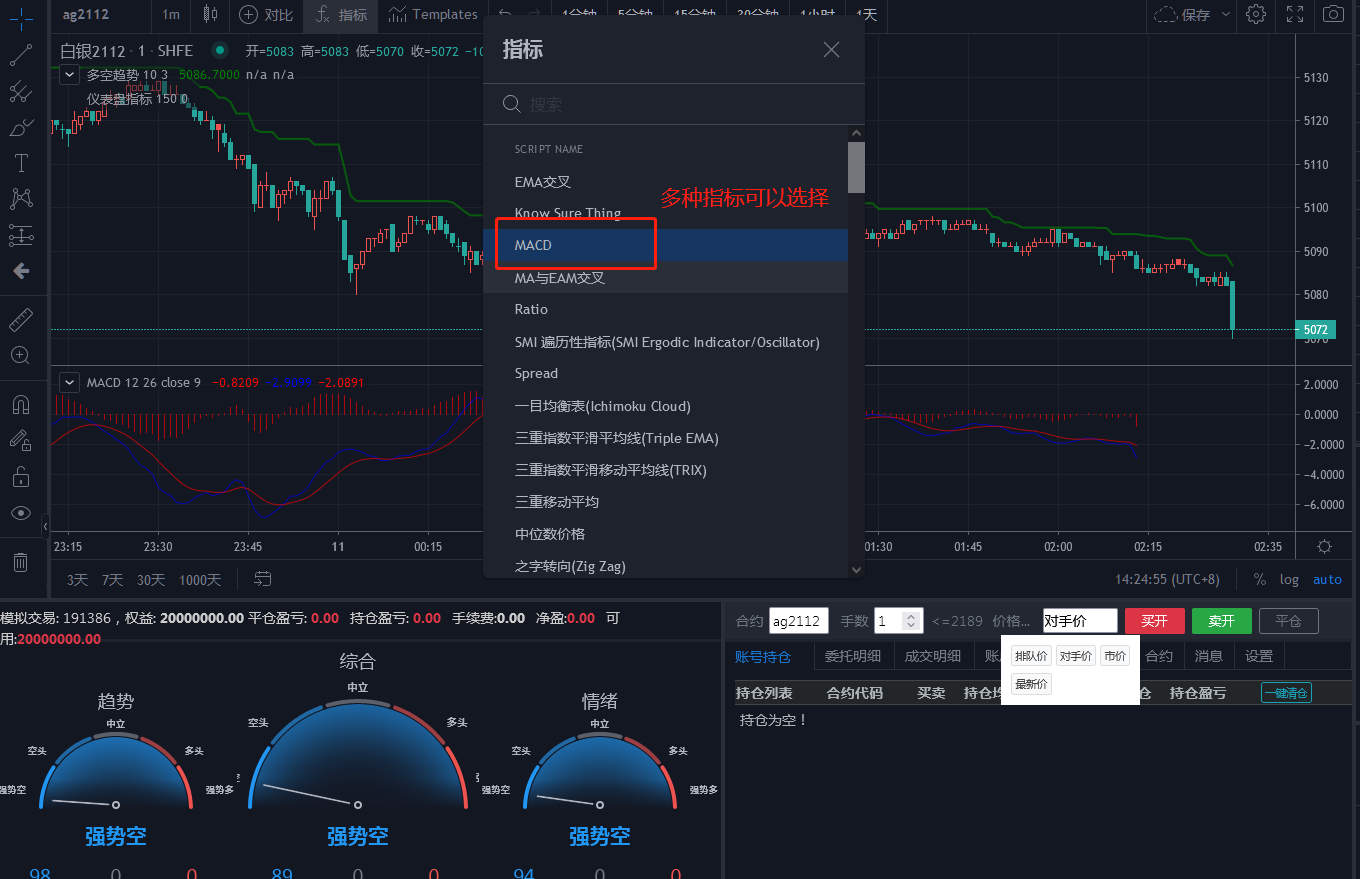Toggle hide all drawings eye icon
The width and height of the screenshot is (1360, 879).
pyautogui.click(x=21, y=513)
